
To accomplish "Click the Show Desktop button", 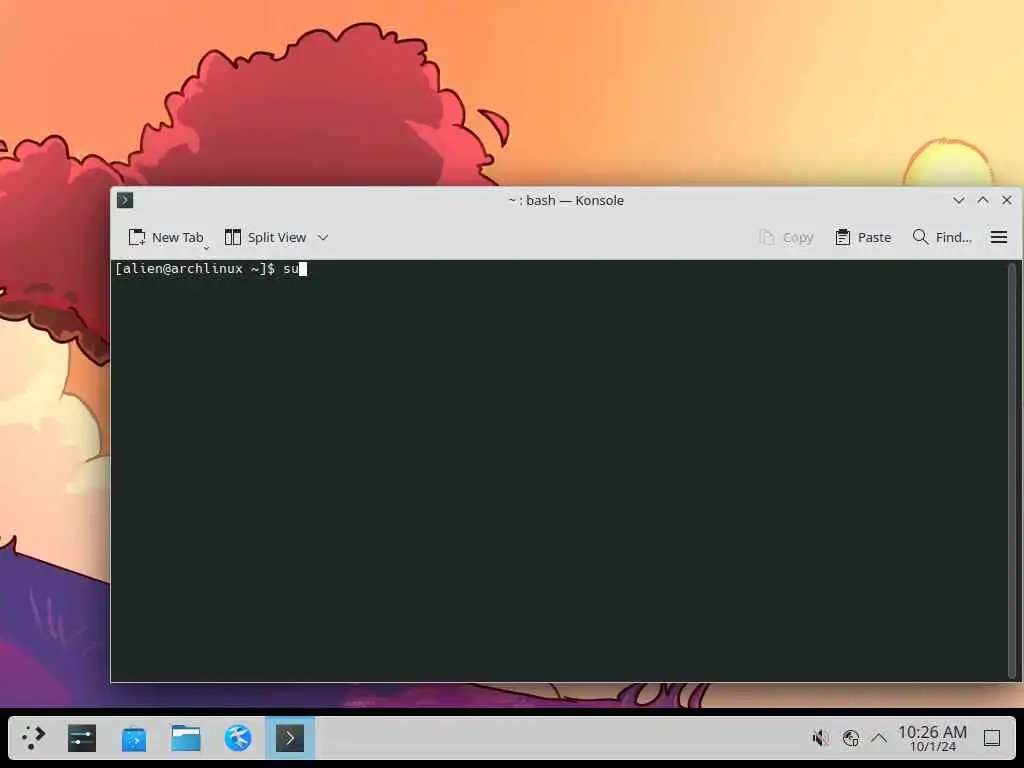I will [992, 738].
